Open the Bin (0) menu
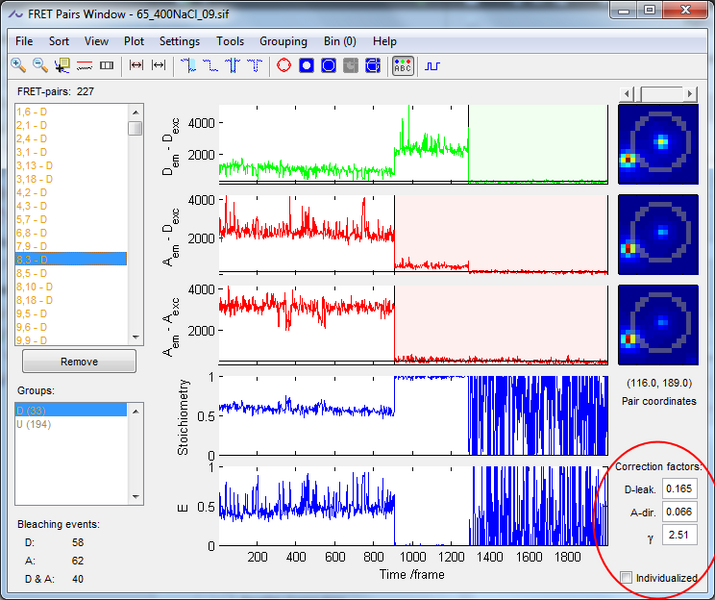 tap(340, 41)
